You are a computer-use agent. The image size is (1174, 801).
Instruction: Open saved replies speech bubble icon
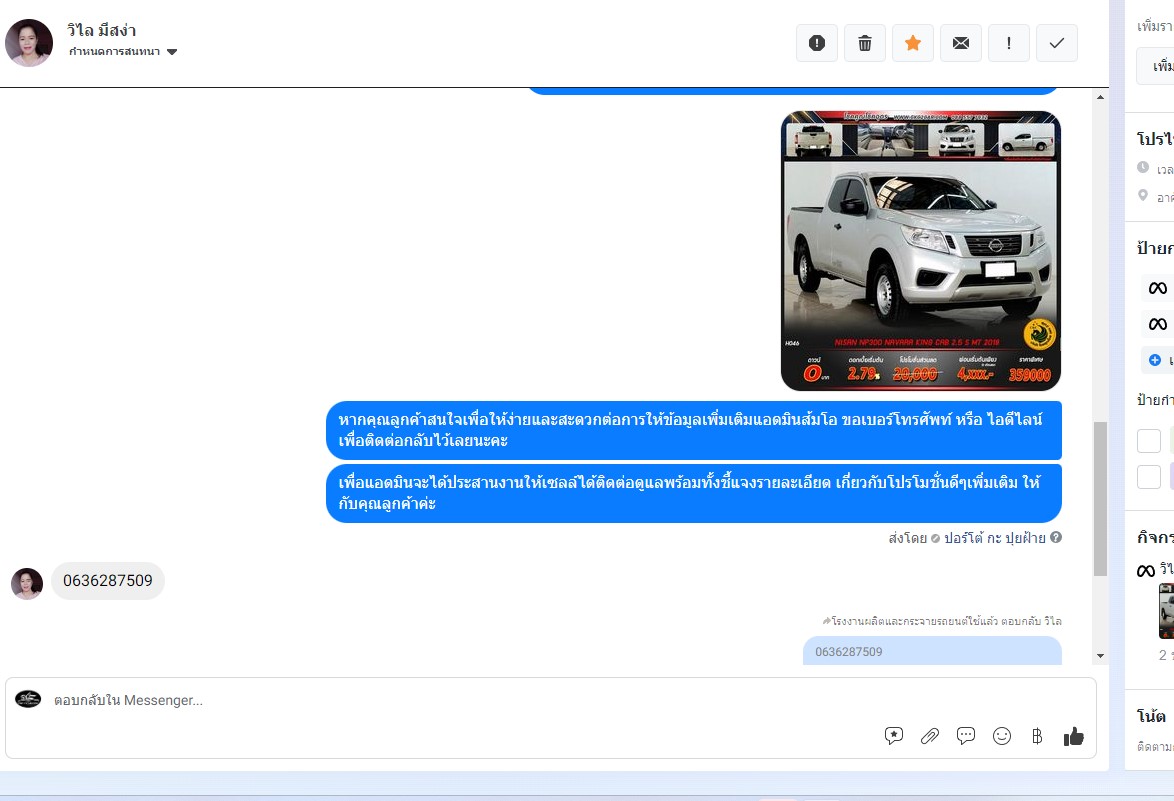coord(966,736)
